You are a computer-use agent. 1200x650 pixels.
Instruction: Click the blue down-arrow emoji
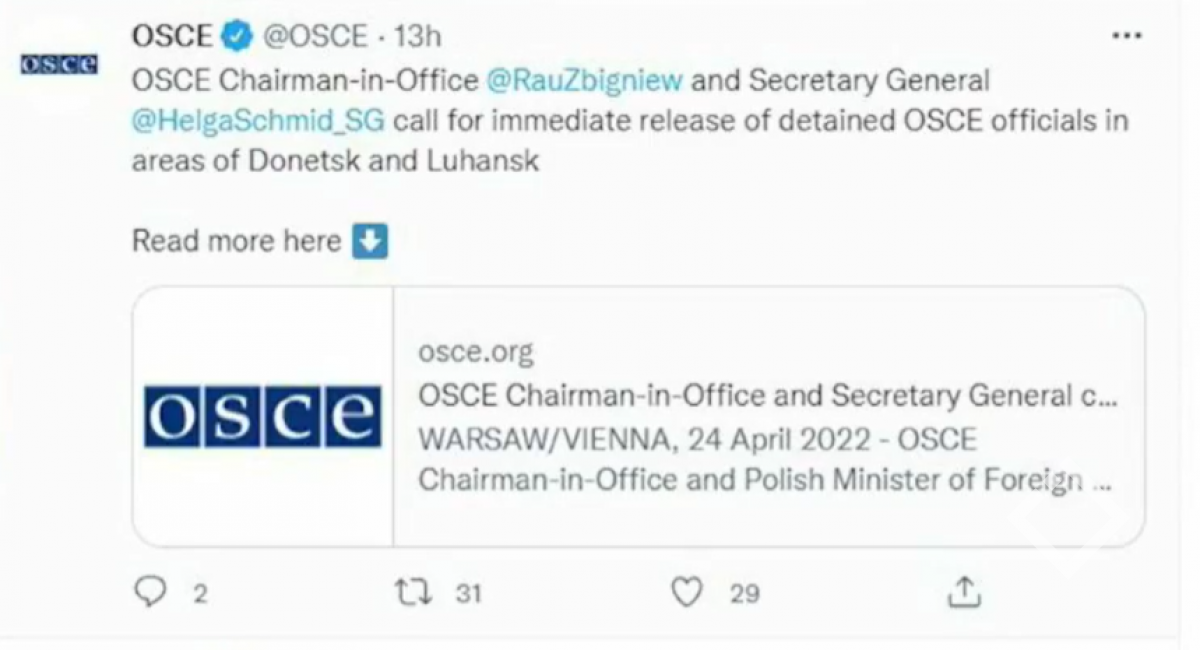(371, 241)
